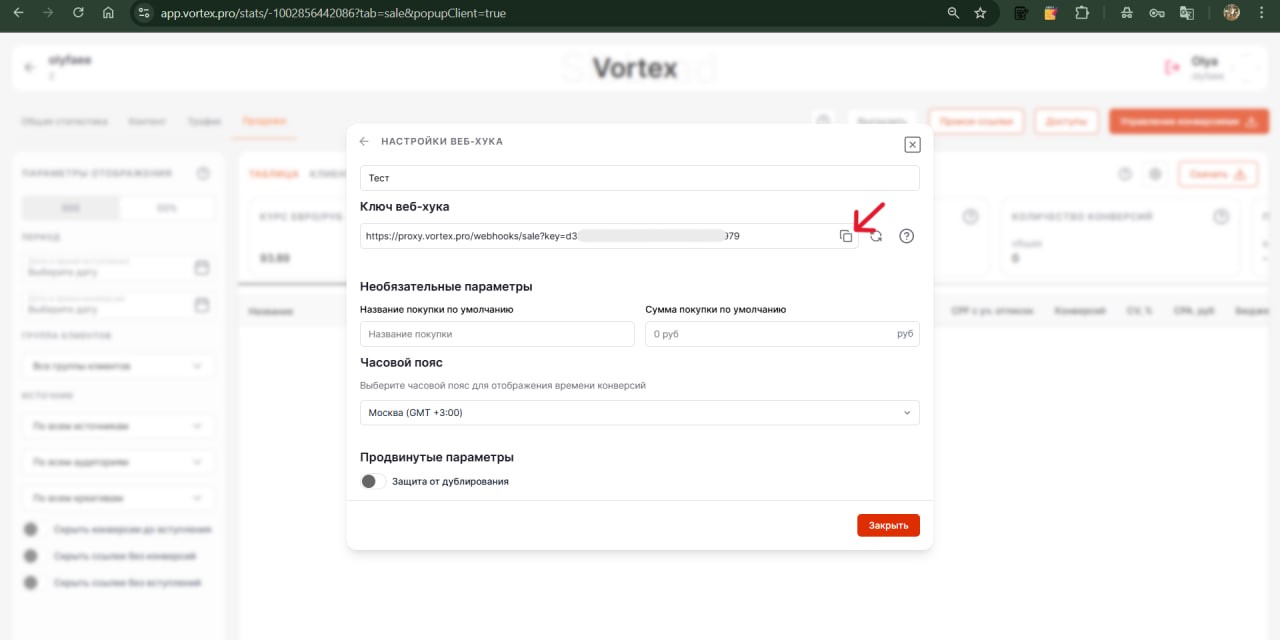Go back from webhook settings
The width and height of the screenshot is (1280, 640).
point(364,142)
